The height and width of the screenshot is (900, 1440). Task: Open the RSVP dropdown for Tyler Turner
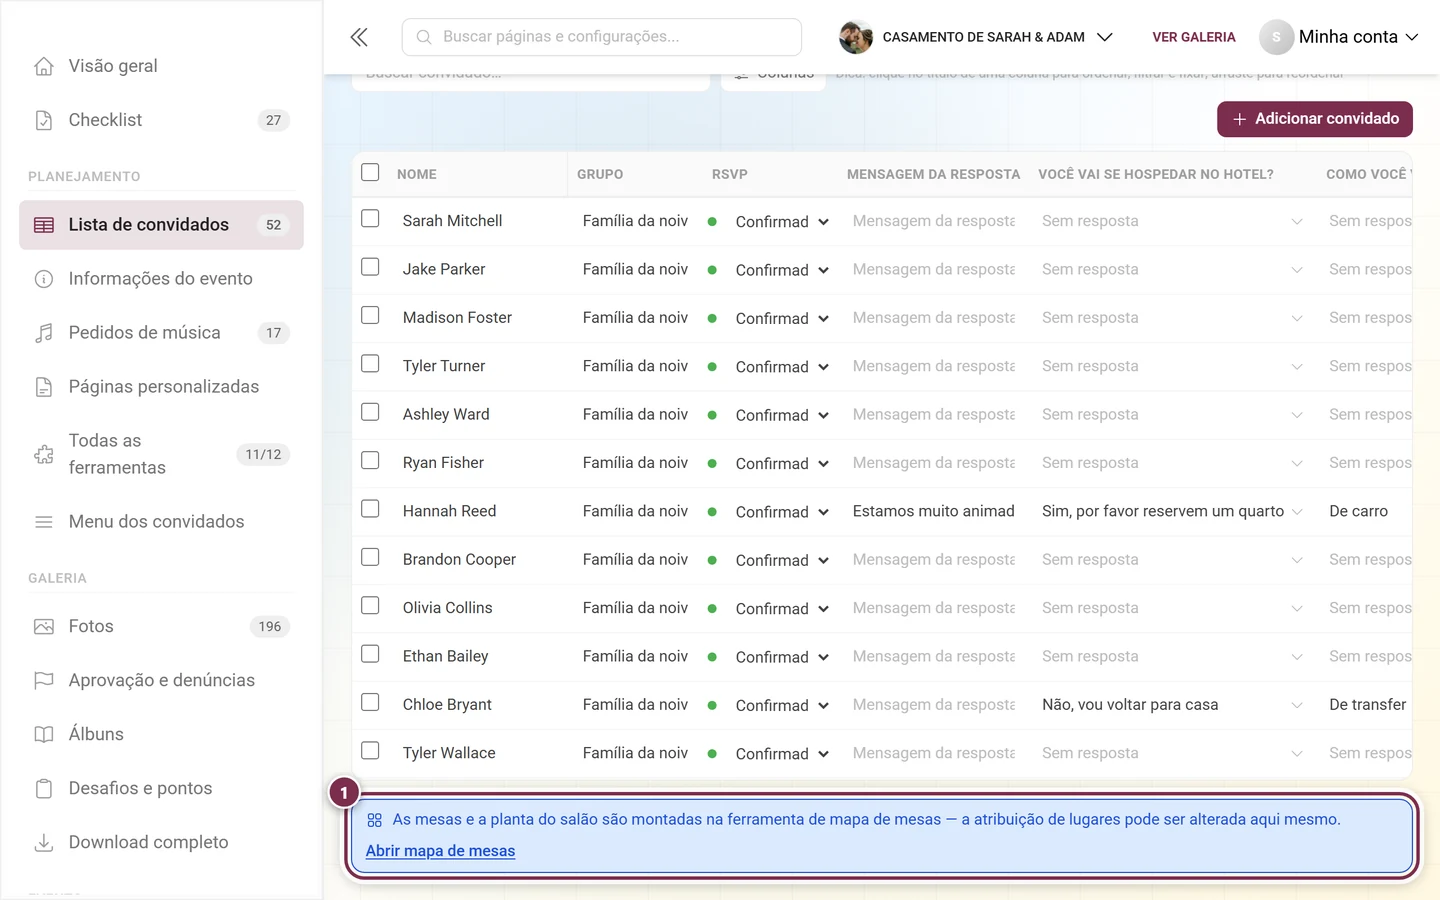782,367
